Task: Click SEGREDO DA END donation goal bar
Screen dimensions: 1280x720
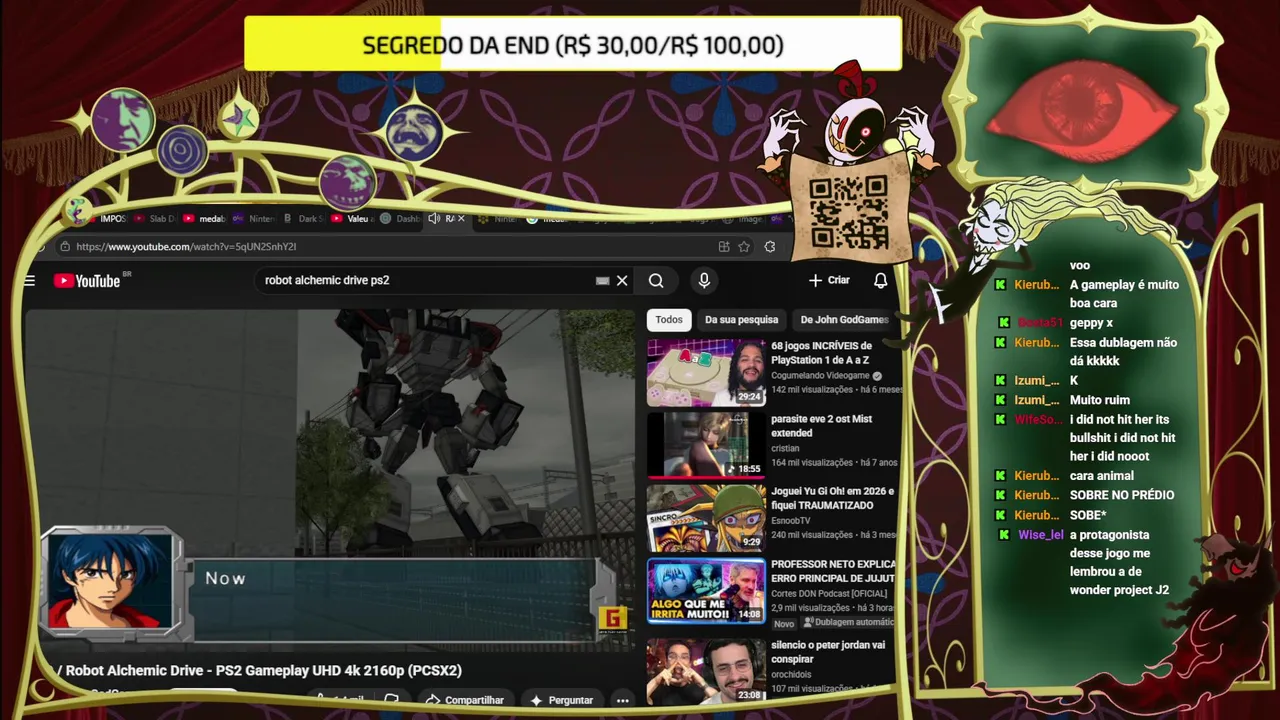Action: (573, 45)
